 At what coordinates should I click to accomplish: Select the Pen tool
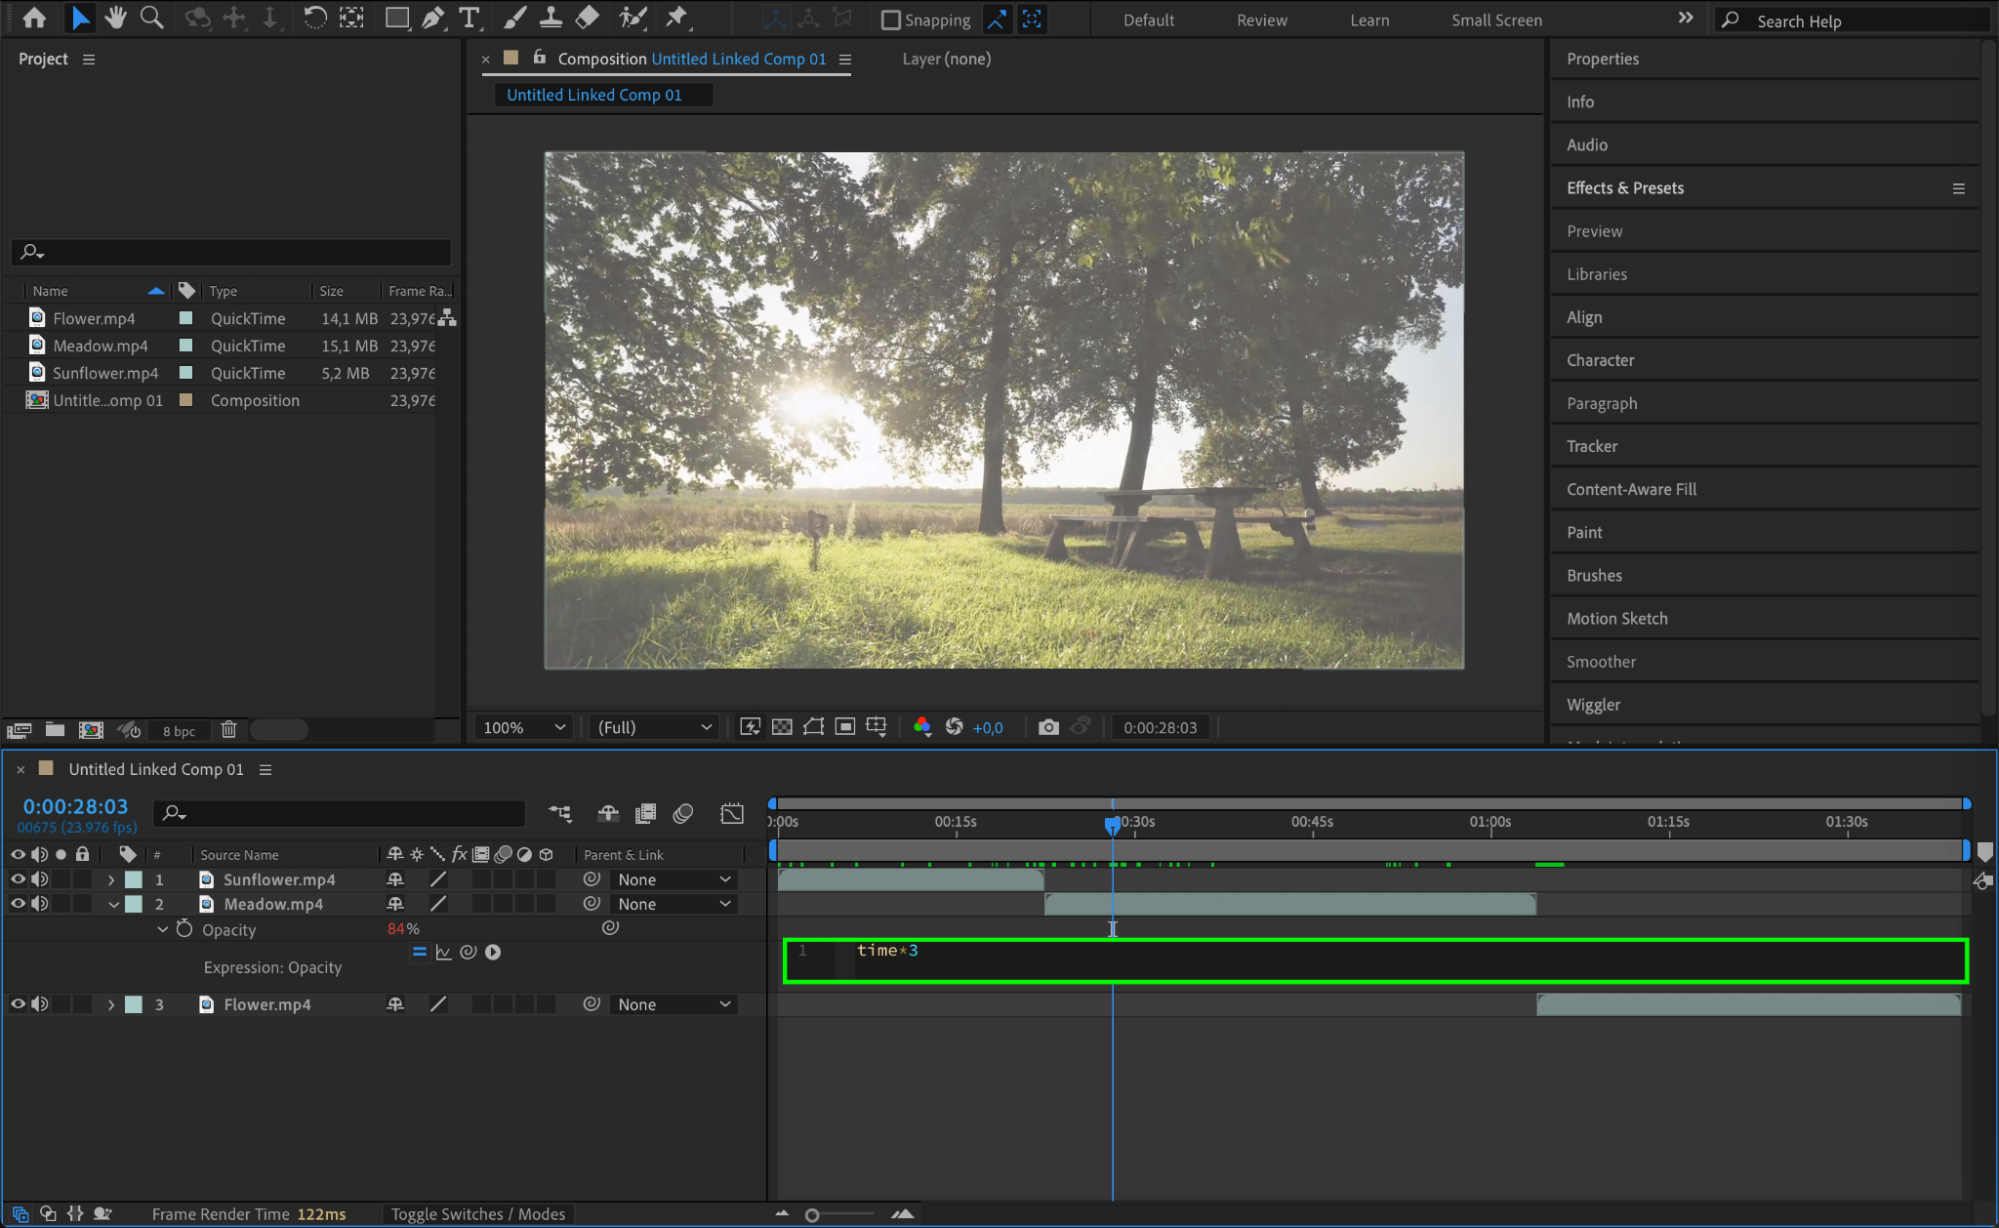tap(433, 17)
